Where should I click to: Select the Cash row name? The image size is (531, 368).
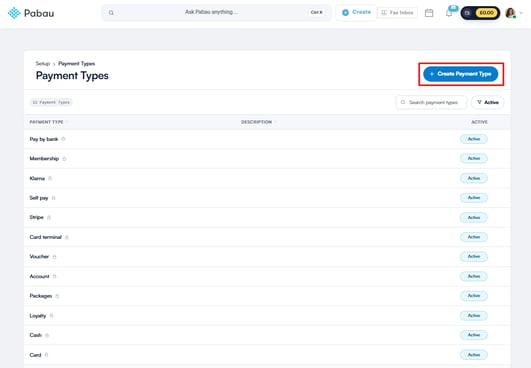36,335
